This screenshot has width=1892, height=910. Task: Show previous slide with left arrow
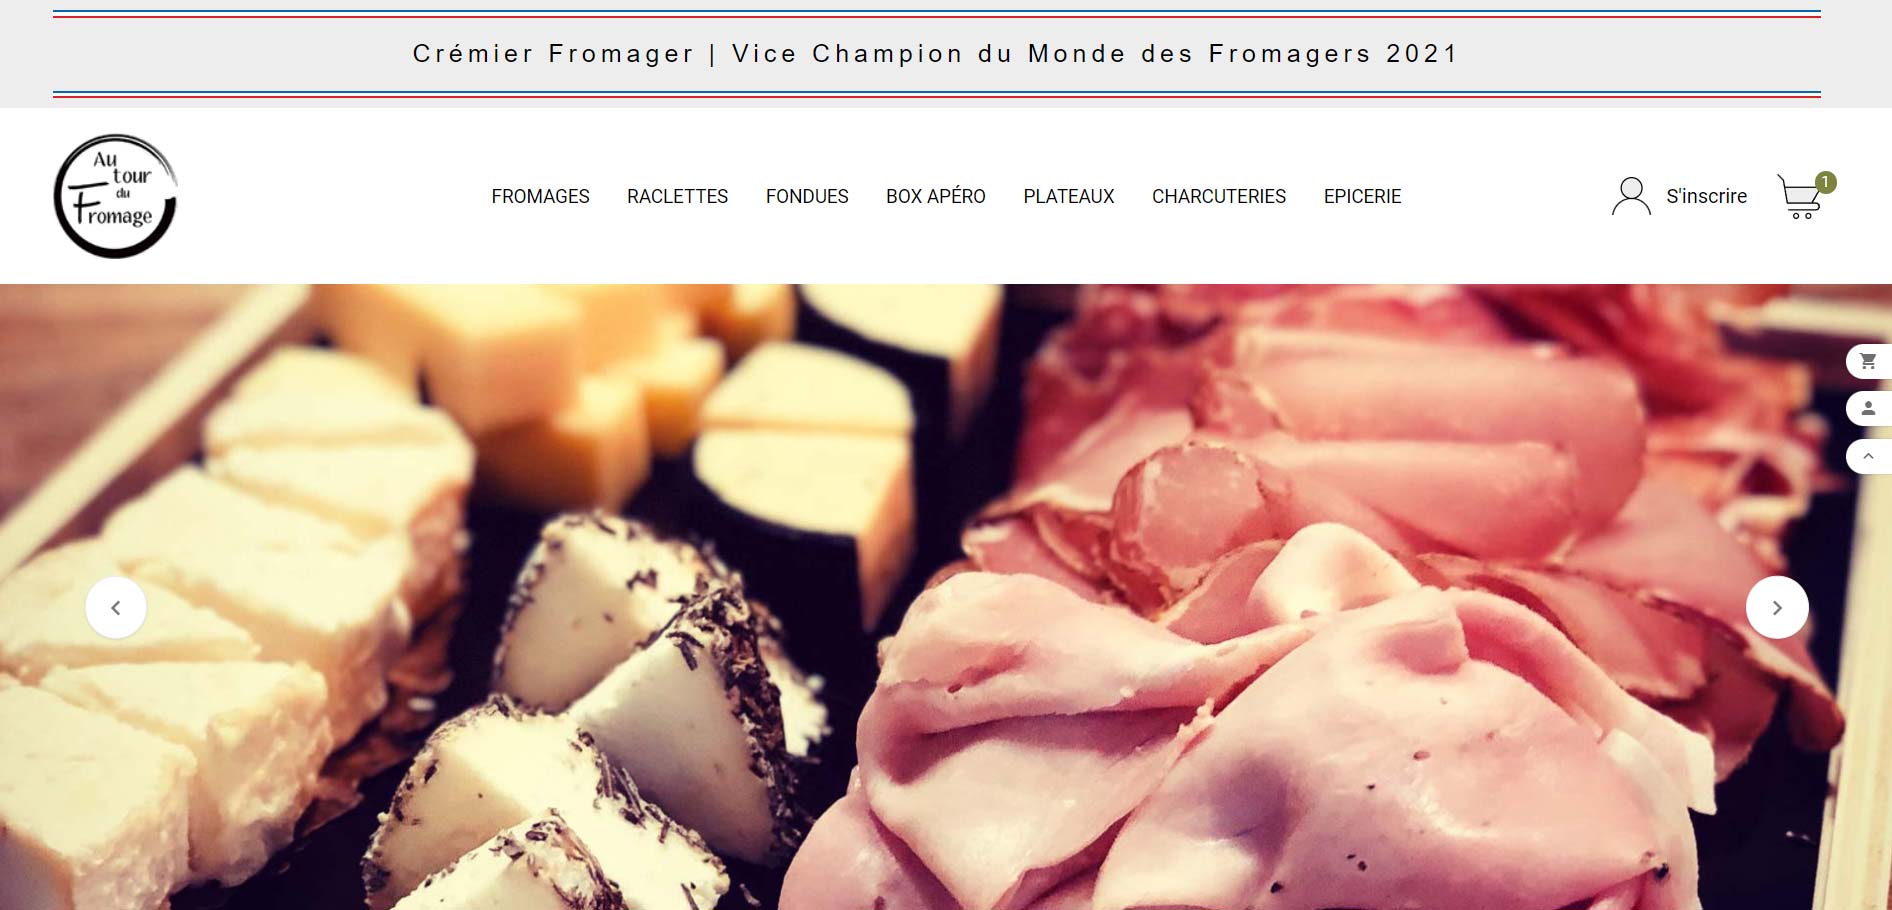(116, 607)
